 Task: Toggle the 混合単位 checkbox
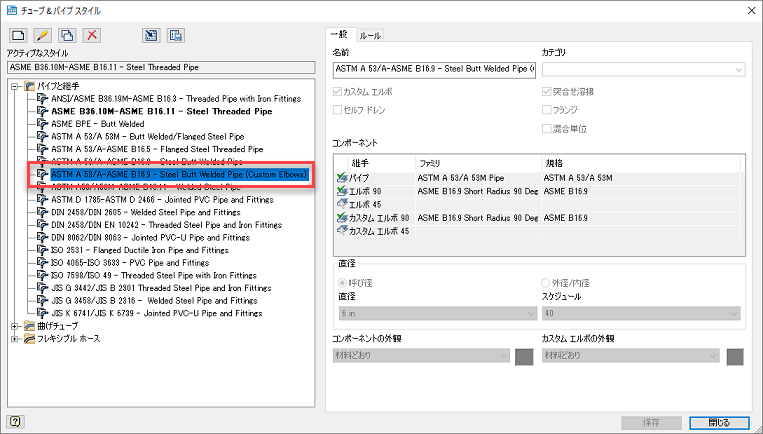tap(546, 129)
